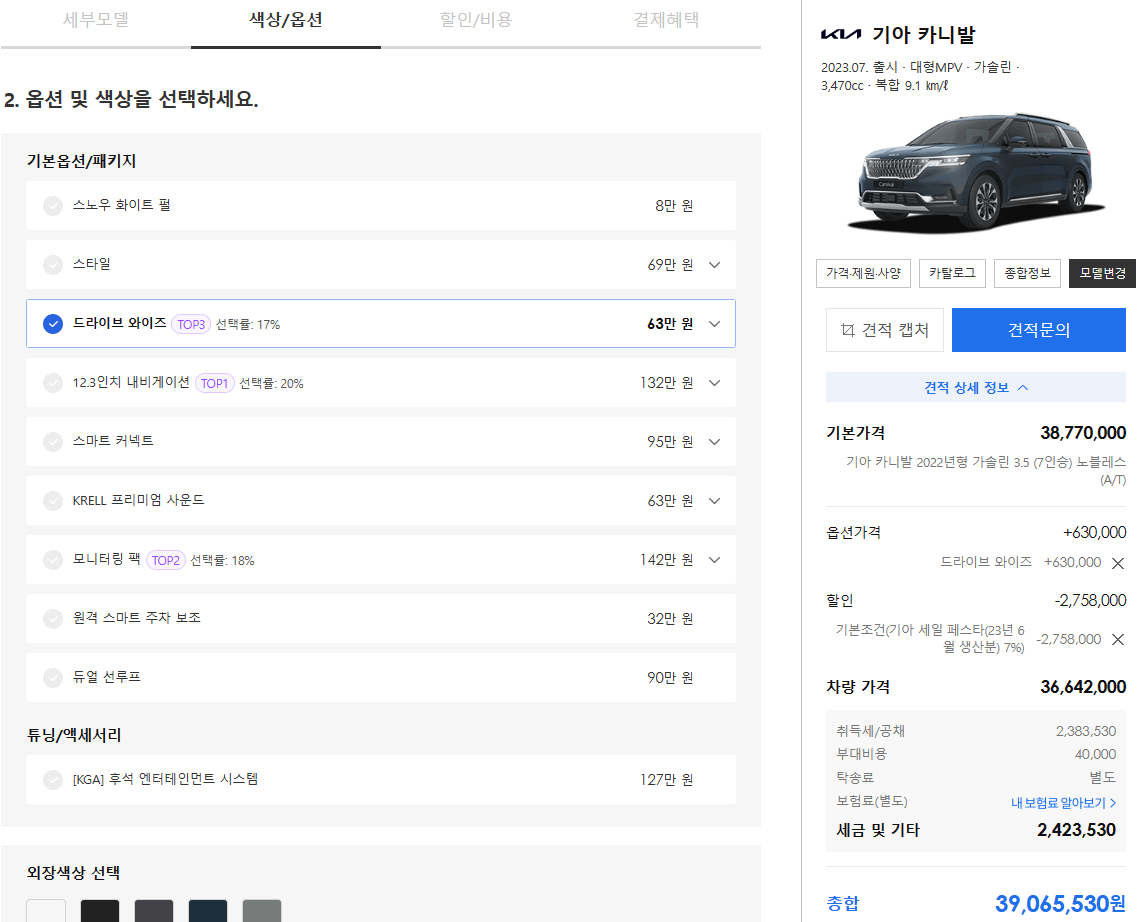Select dark navy exterior color swatch
1140x922 pixels.
click(x=207, y=910)
